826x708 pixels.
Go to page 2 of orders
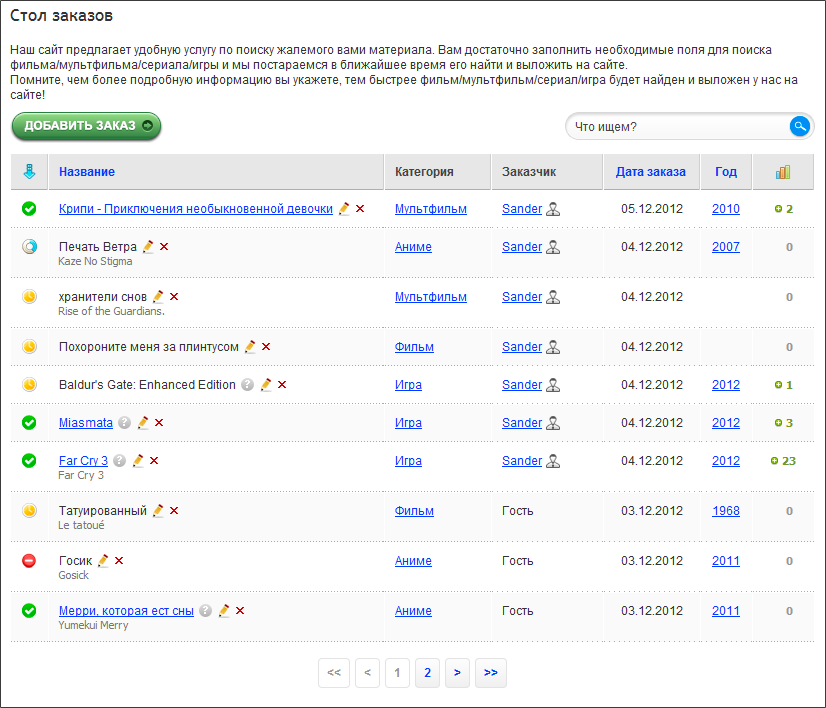[x=427, y=673]
